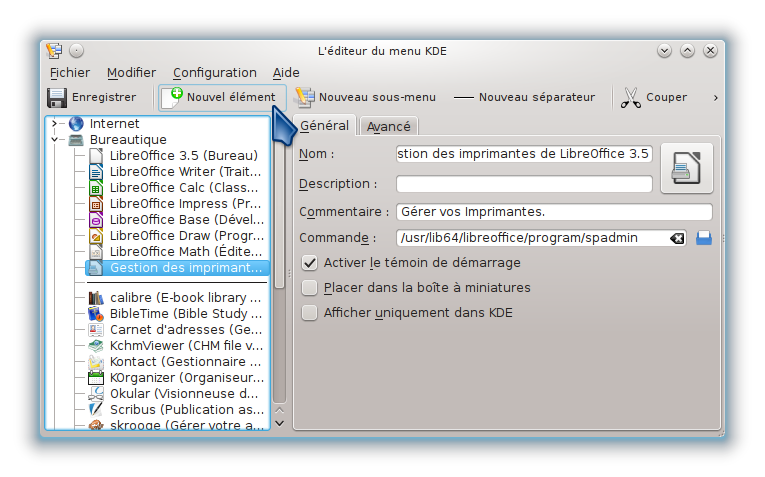Select LibreOffice Calc icon in tree

coord(96,188)
